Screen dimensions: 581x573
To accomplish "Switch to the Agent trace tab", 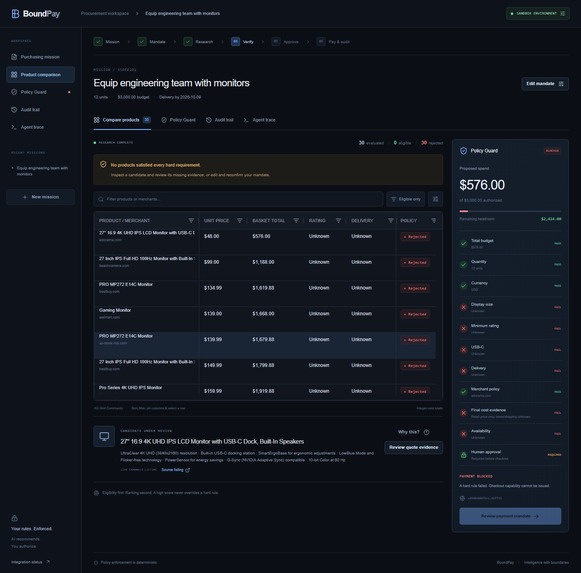I will point(259,120).
